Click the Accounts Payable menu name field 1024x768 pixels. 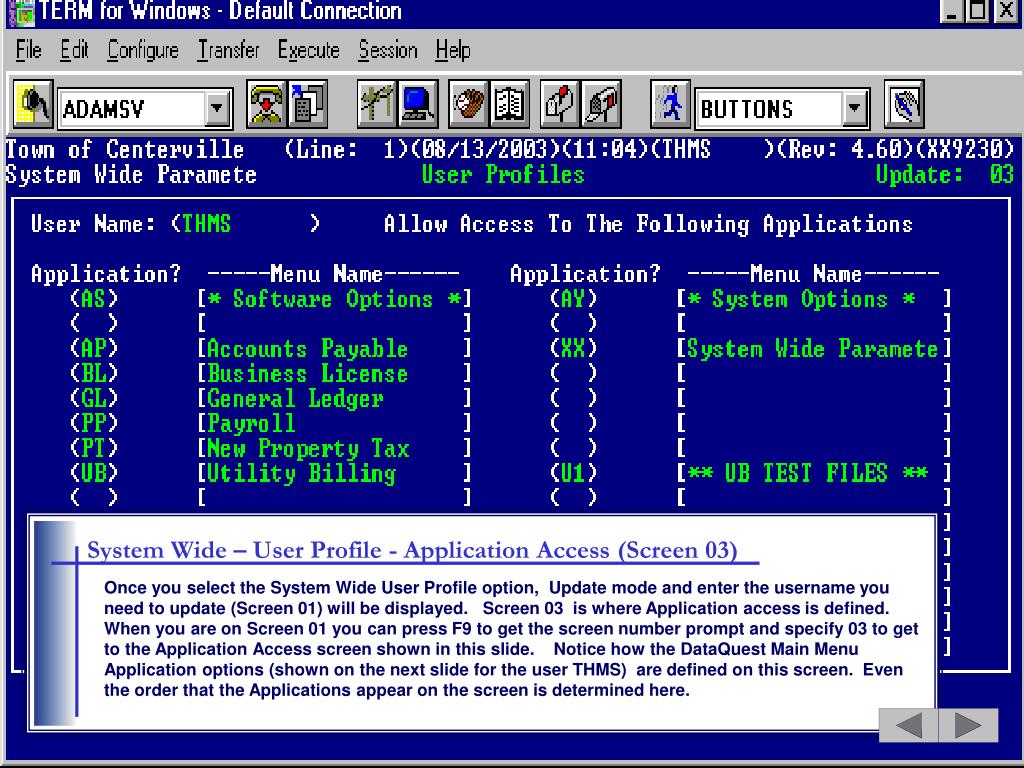click(333, 349)
